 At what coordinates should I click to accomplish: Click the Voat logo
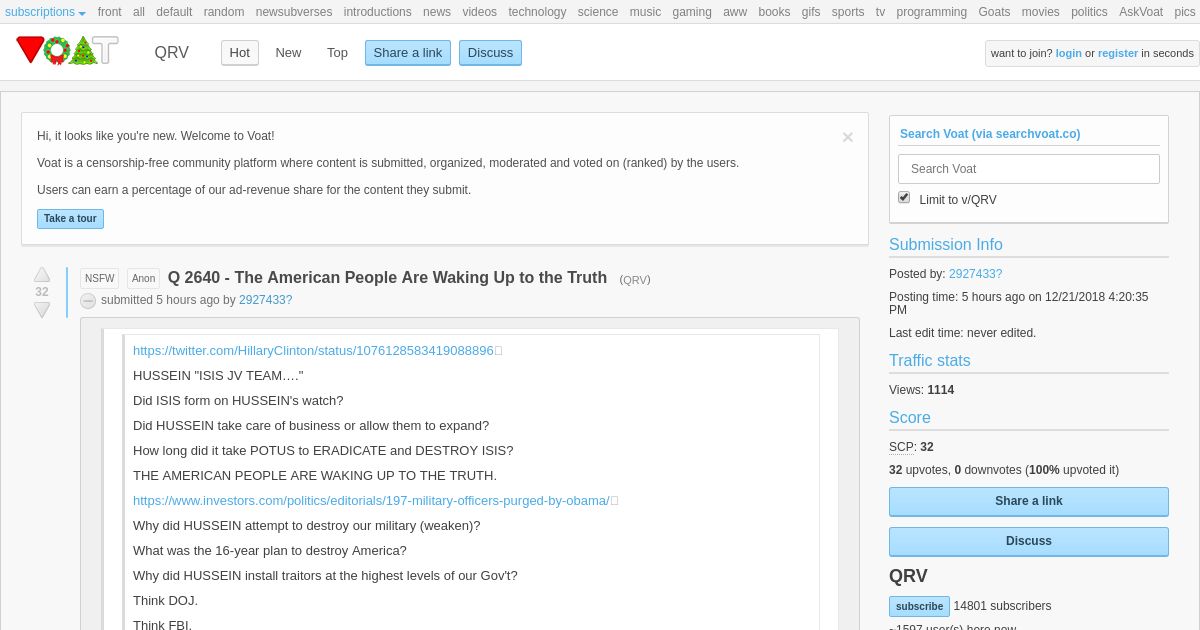click(x=67, y=50)
